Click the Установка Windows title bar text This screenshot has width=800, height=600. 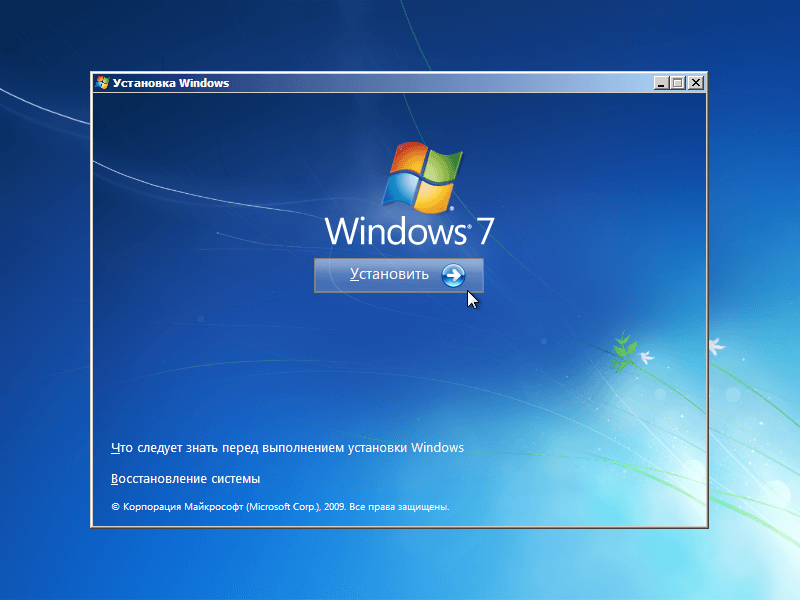click(x=171, y=83)
